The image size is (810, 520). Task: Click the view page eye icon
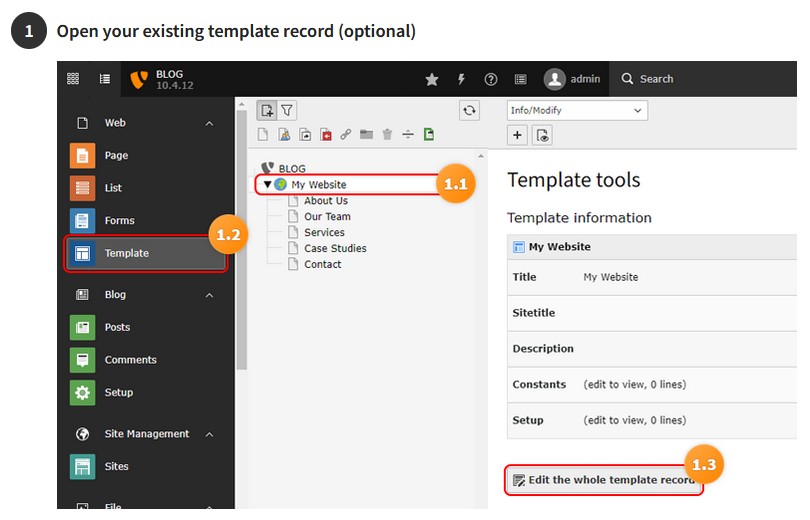point(542,136)
